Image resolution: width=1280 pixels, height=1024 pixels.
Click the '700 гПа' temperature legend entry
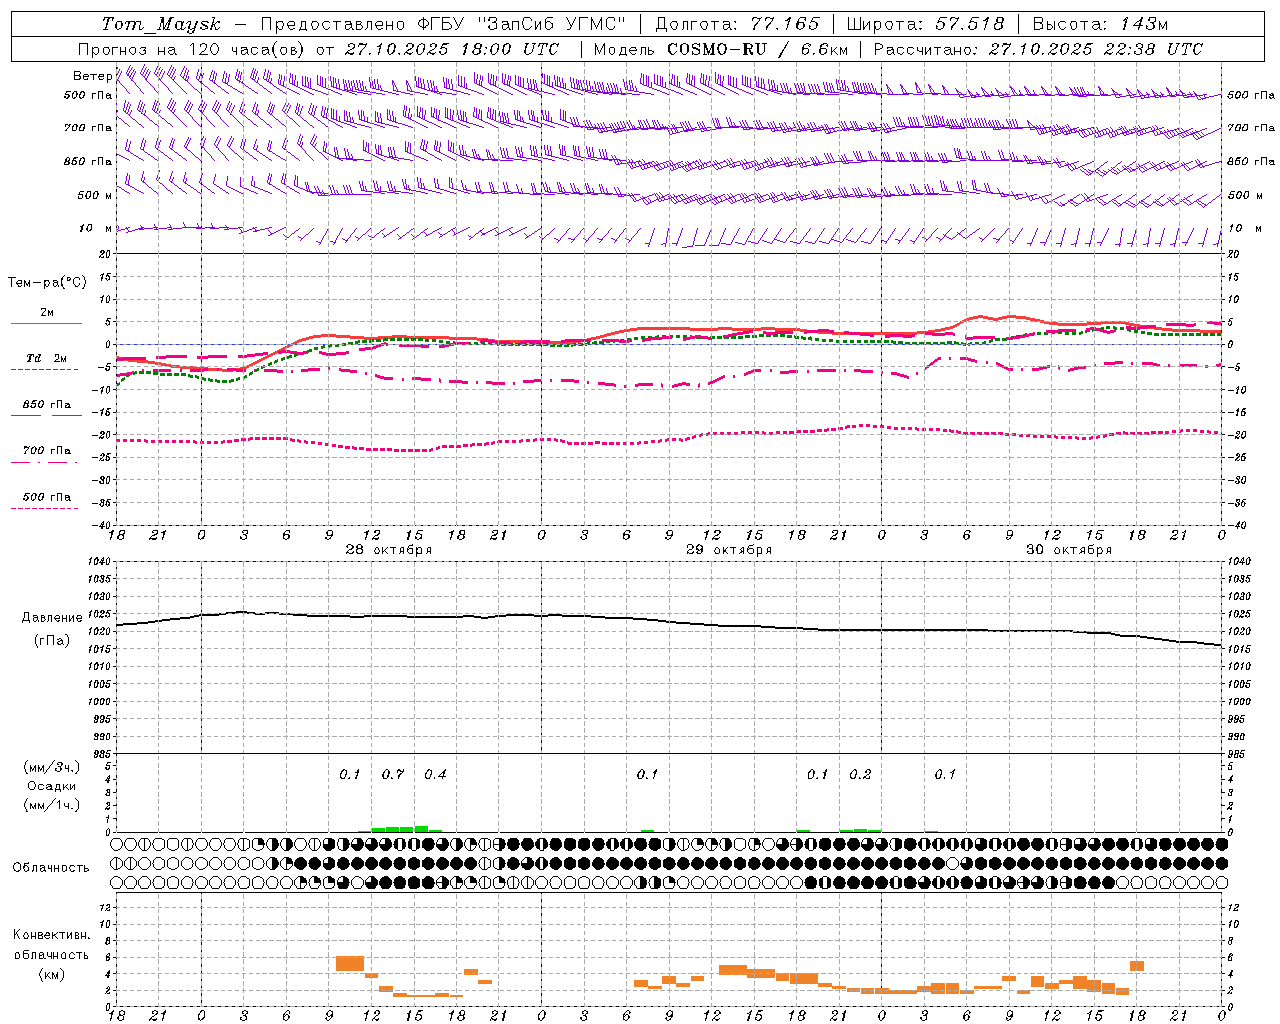pyautogui.click(x=46, y=451)
